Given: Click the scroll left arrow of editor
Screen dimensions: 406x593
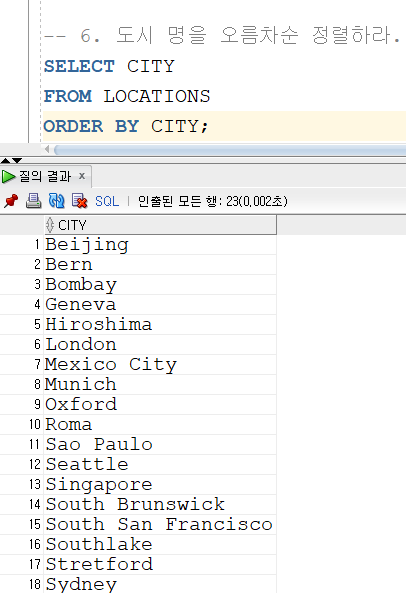Looking at the screenshot, I should pyautogui.click(x=47, y=149).
